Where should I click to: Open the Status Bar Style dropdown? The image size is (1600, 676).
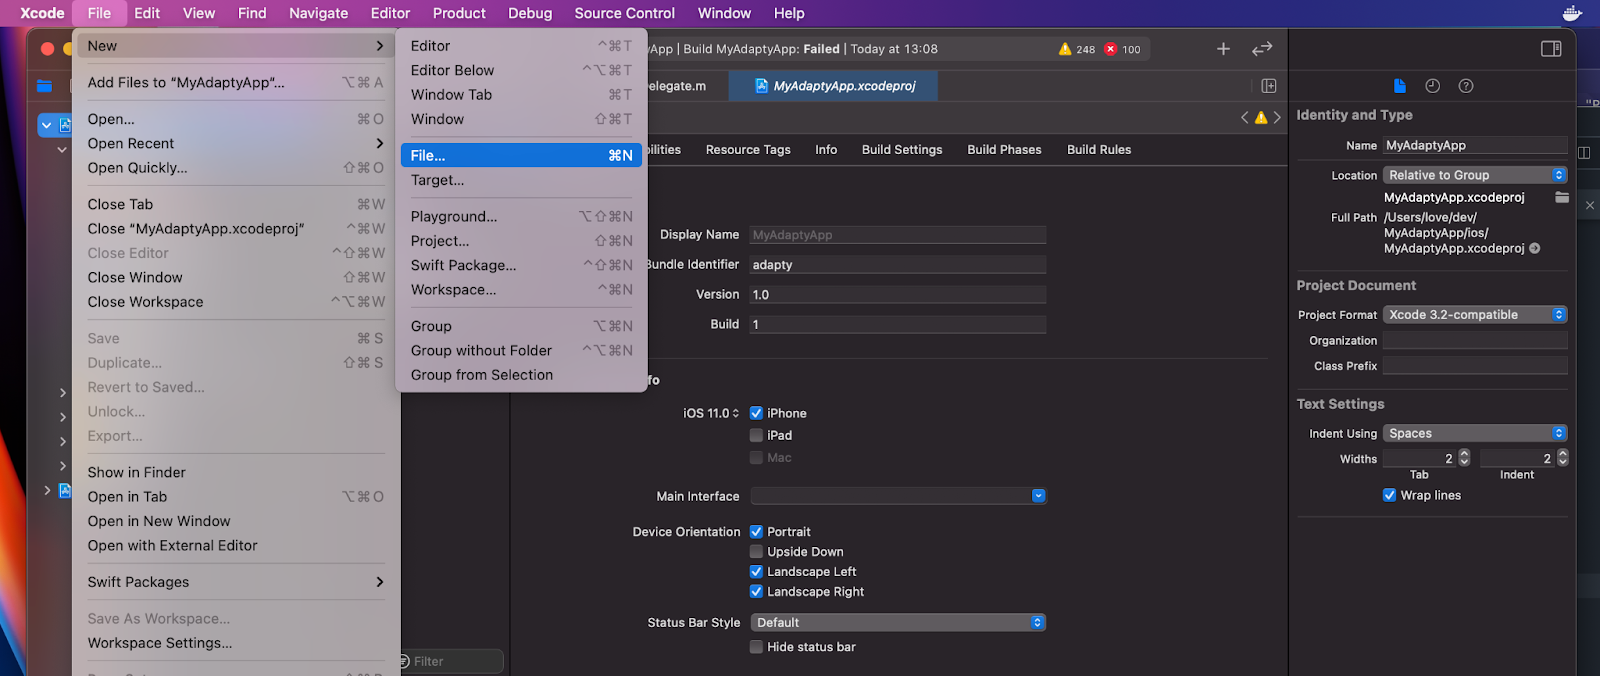tap(897, 622)
